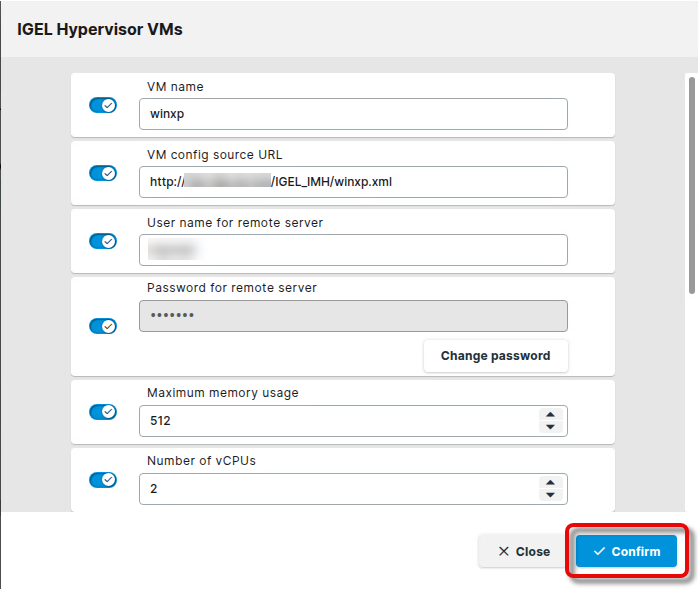Toggle the Password for remote server switch
The height and width of the screenshot is (589, 698).
103,326
